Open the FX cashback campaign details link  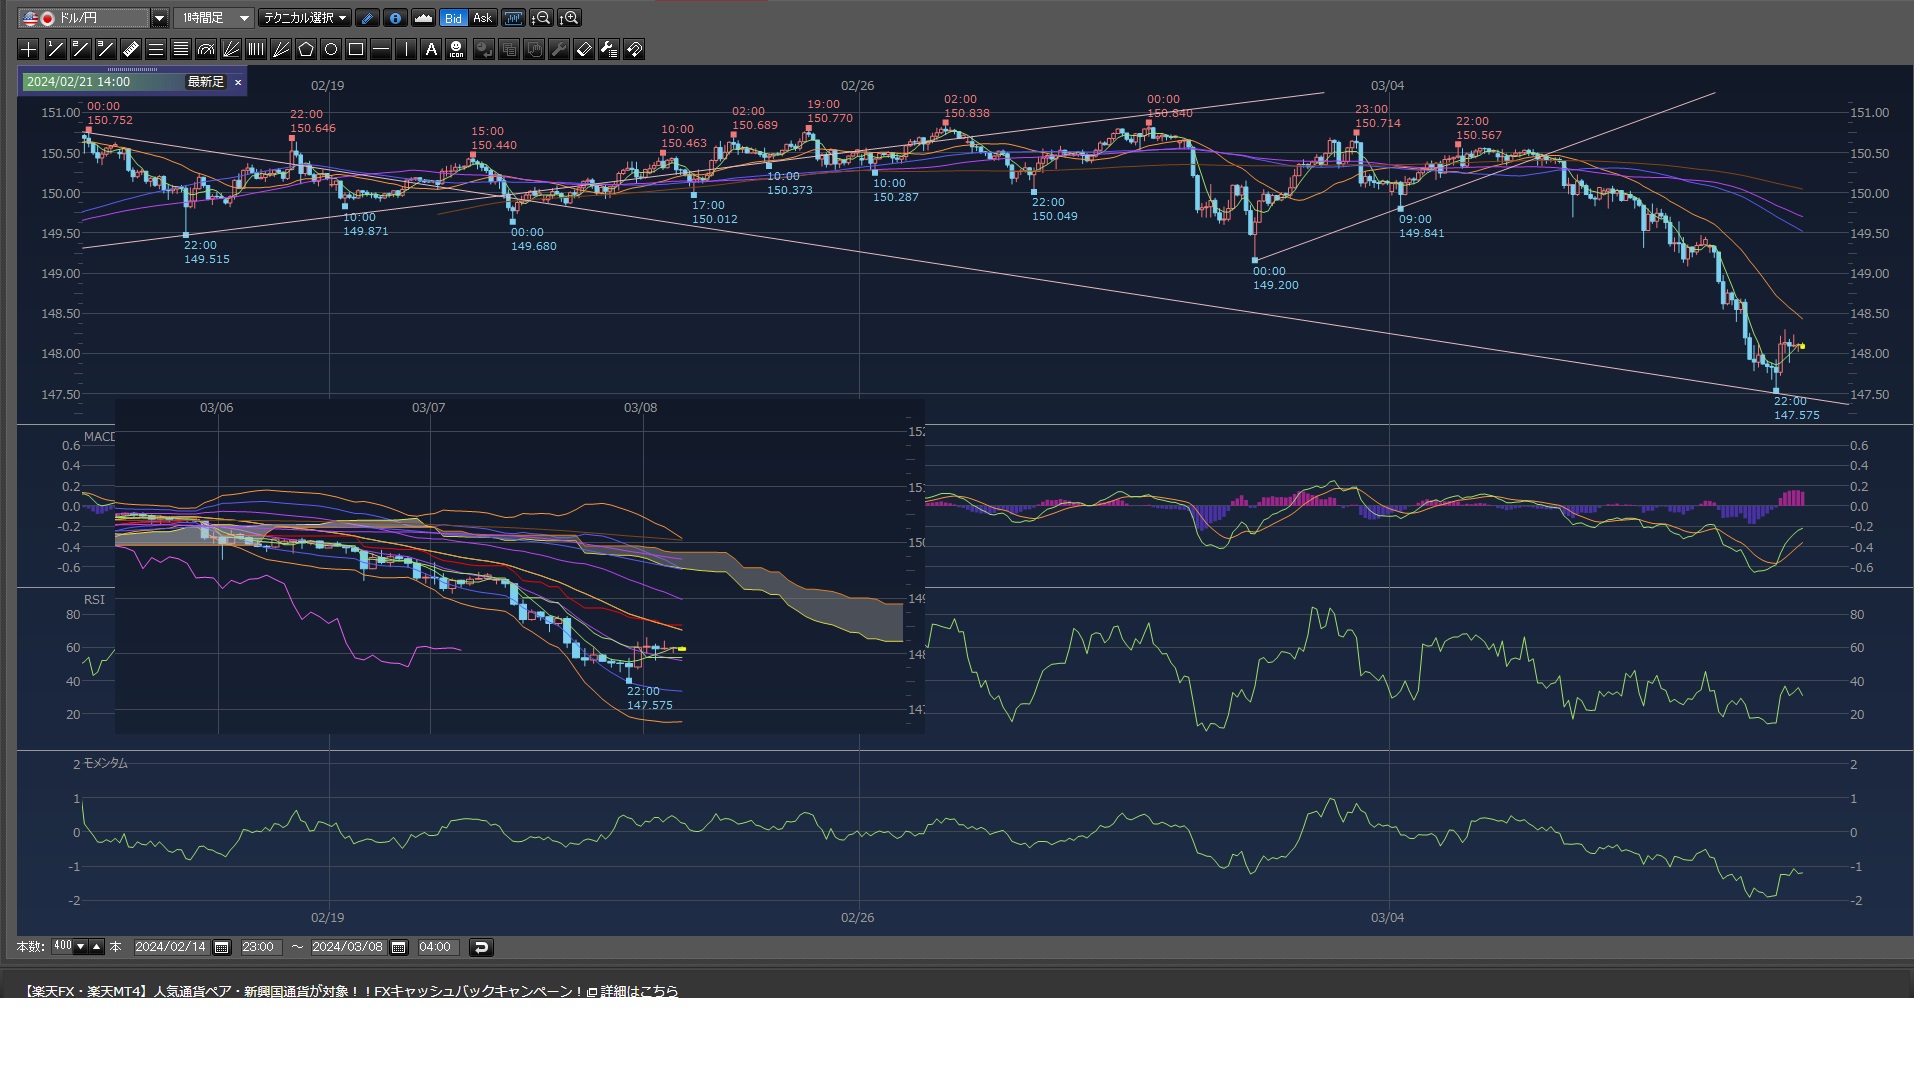(x=638, y=991)
